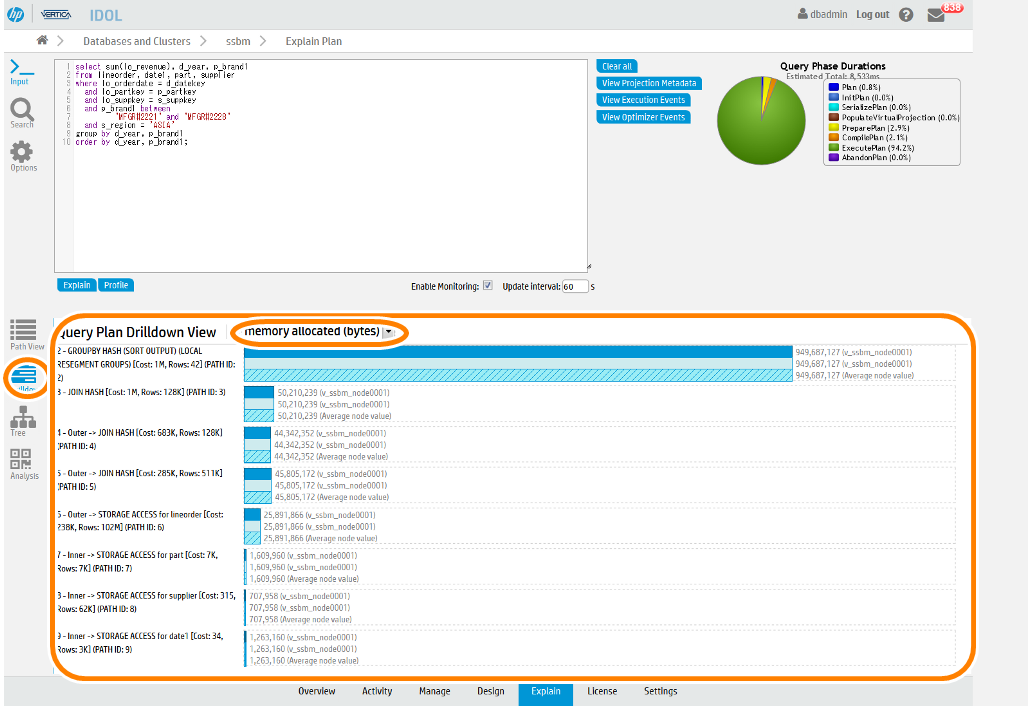Click the ExecutePlan green legend swatch
Screen dimensions: 1028x706
[833, 147]
